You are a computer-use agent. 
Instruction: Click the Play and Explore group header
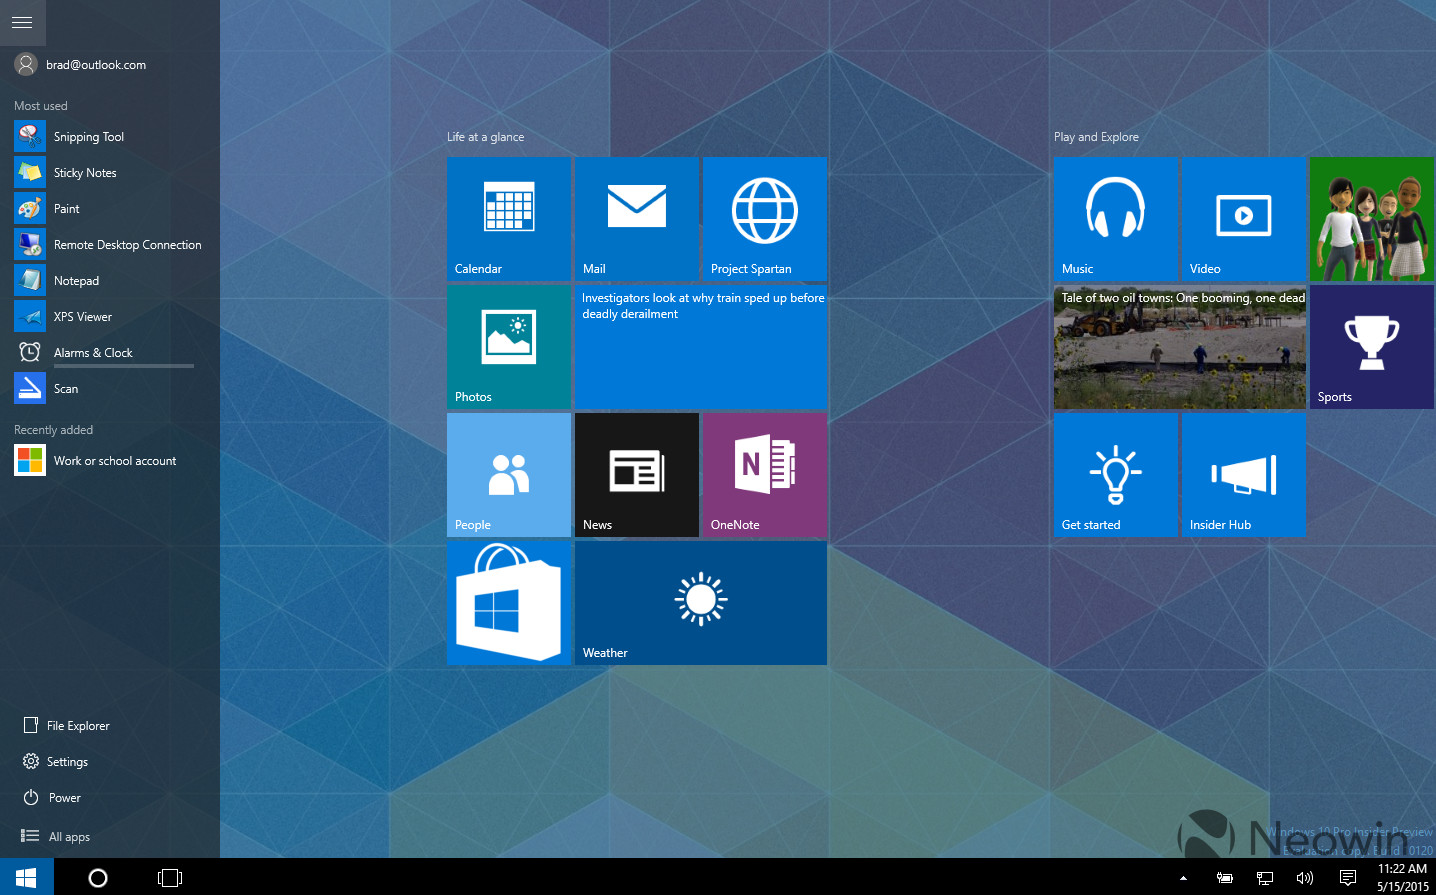(x=1096, y=137)
